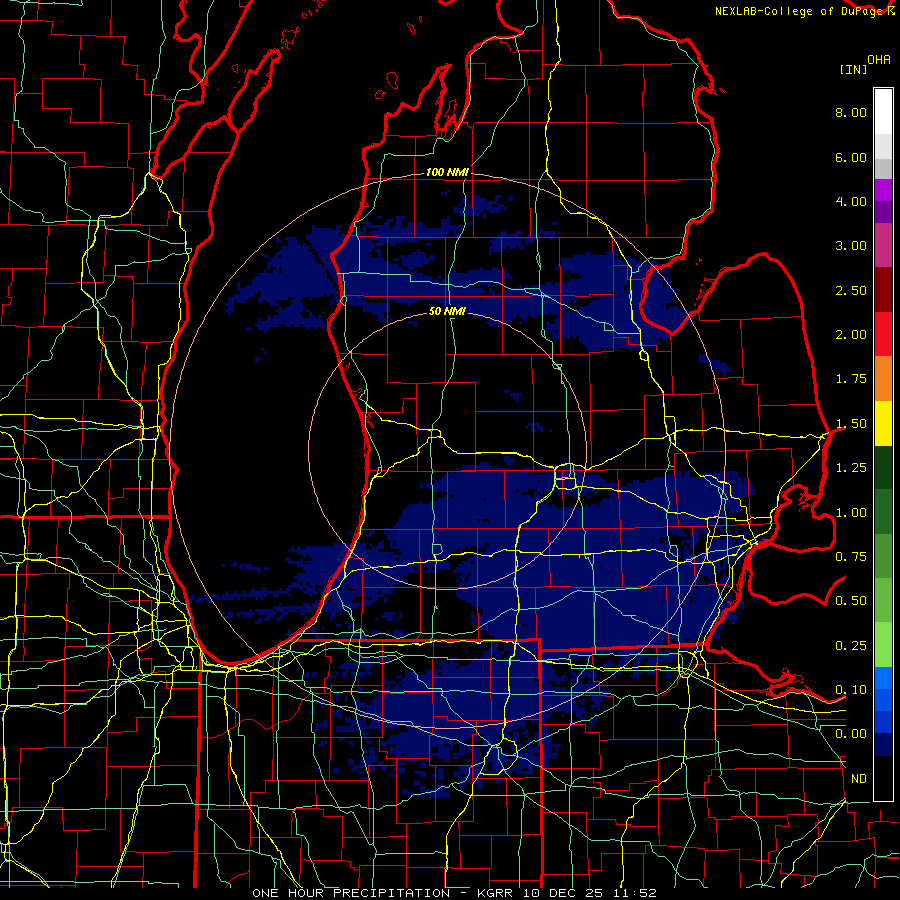This screenshot has height=900, width=900.
Task: Select the 1.00 legend value
Action: tap(851, 513)
